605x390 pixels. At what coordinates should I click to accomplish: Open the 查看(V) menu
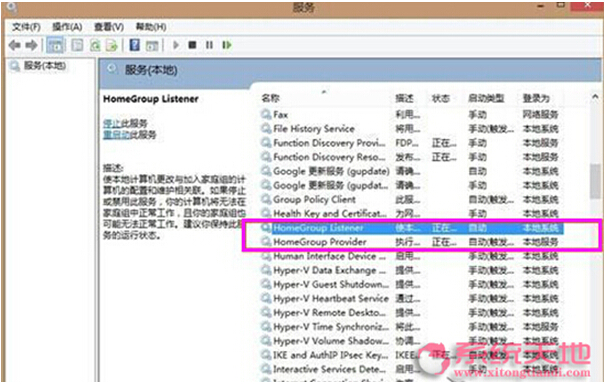pos(109,27)
